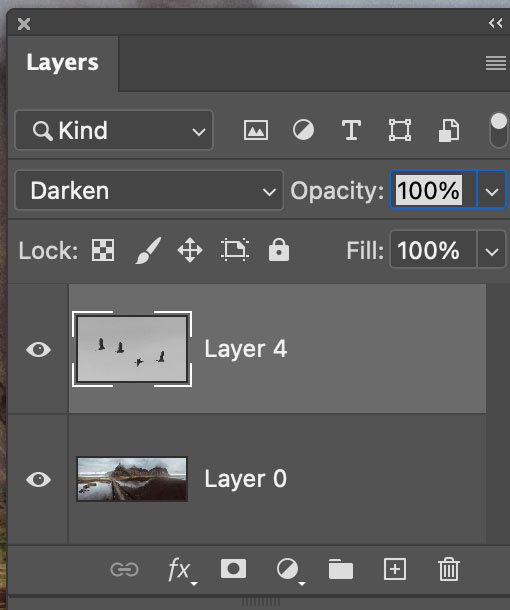Lock transparent pixels checkerboard icon

[103, 250]
